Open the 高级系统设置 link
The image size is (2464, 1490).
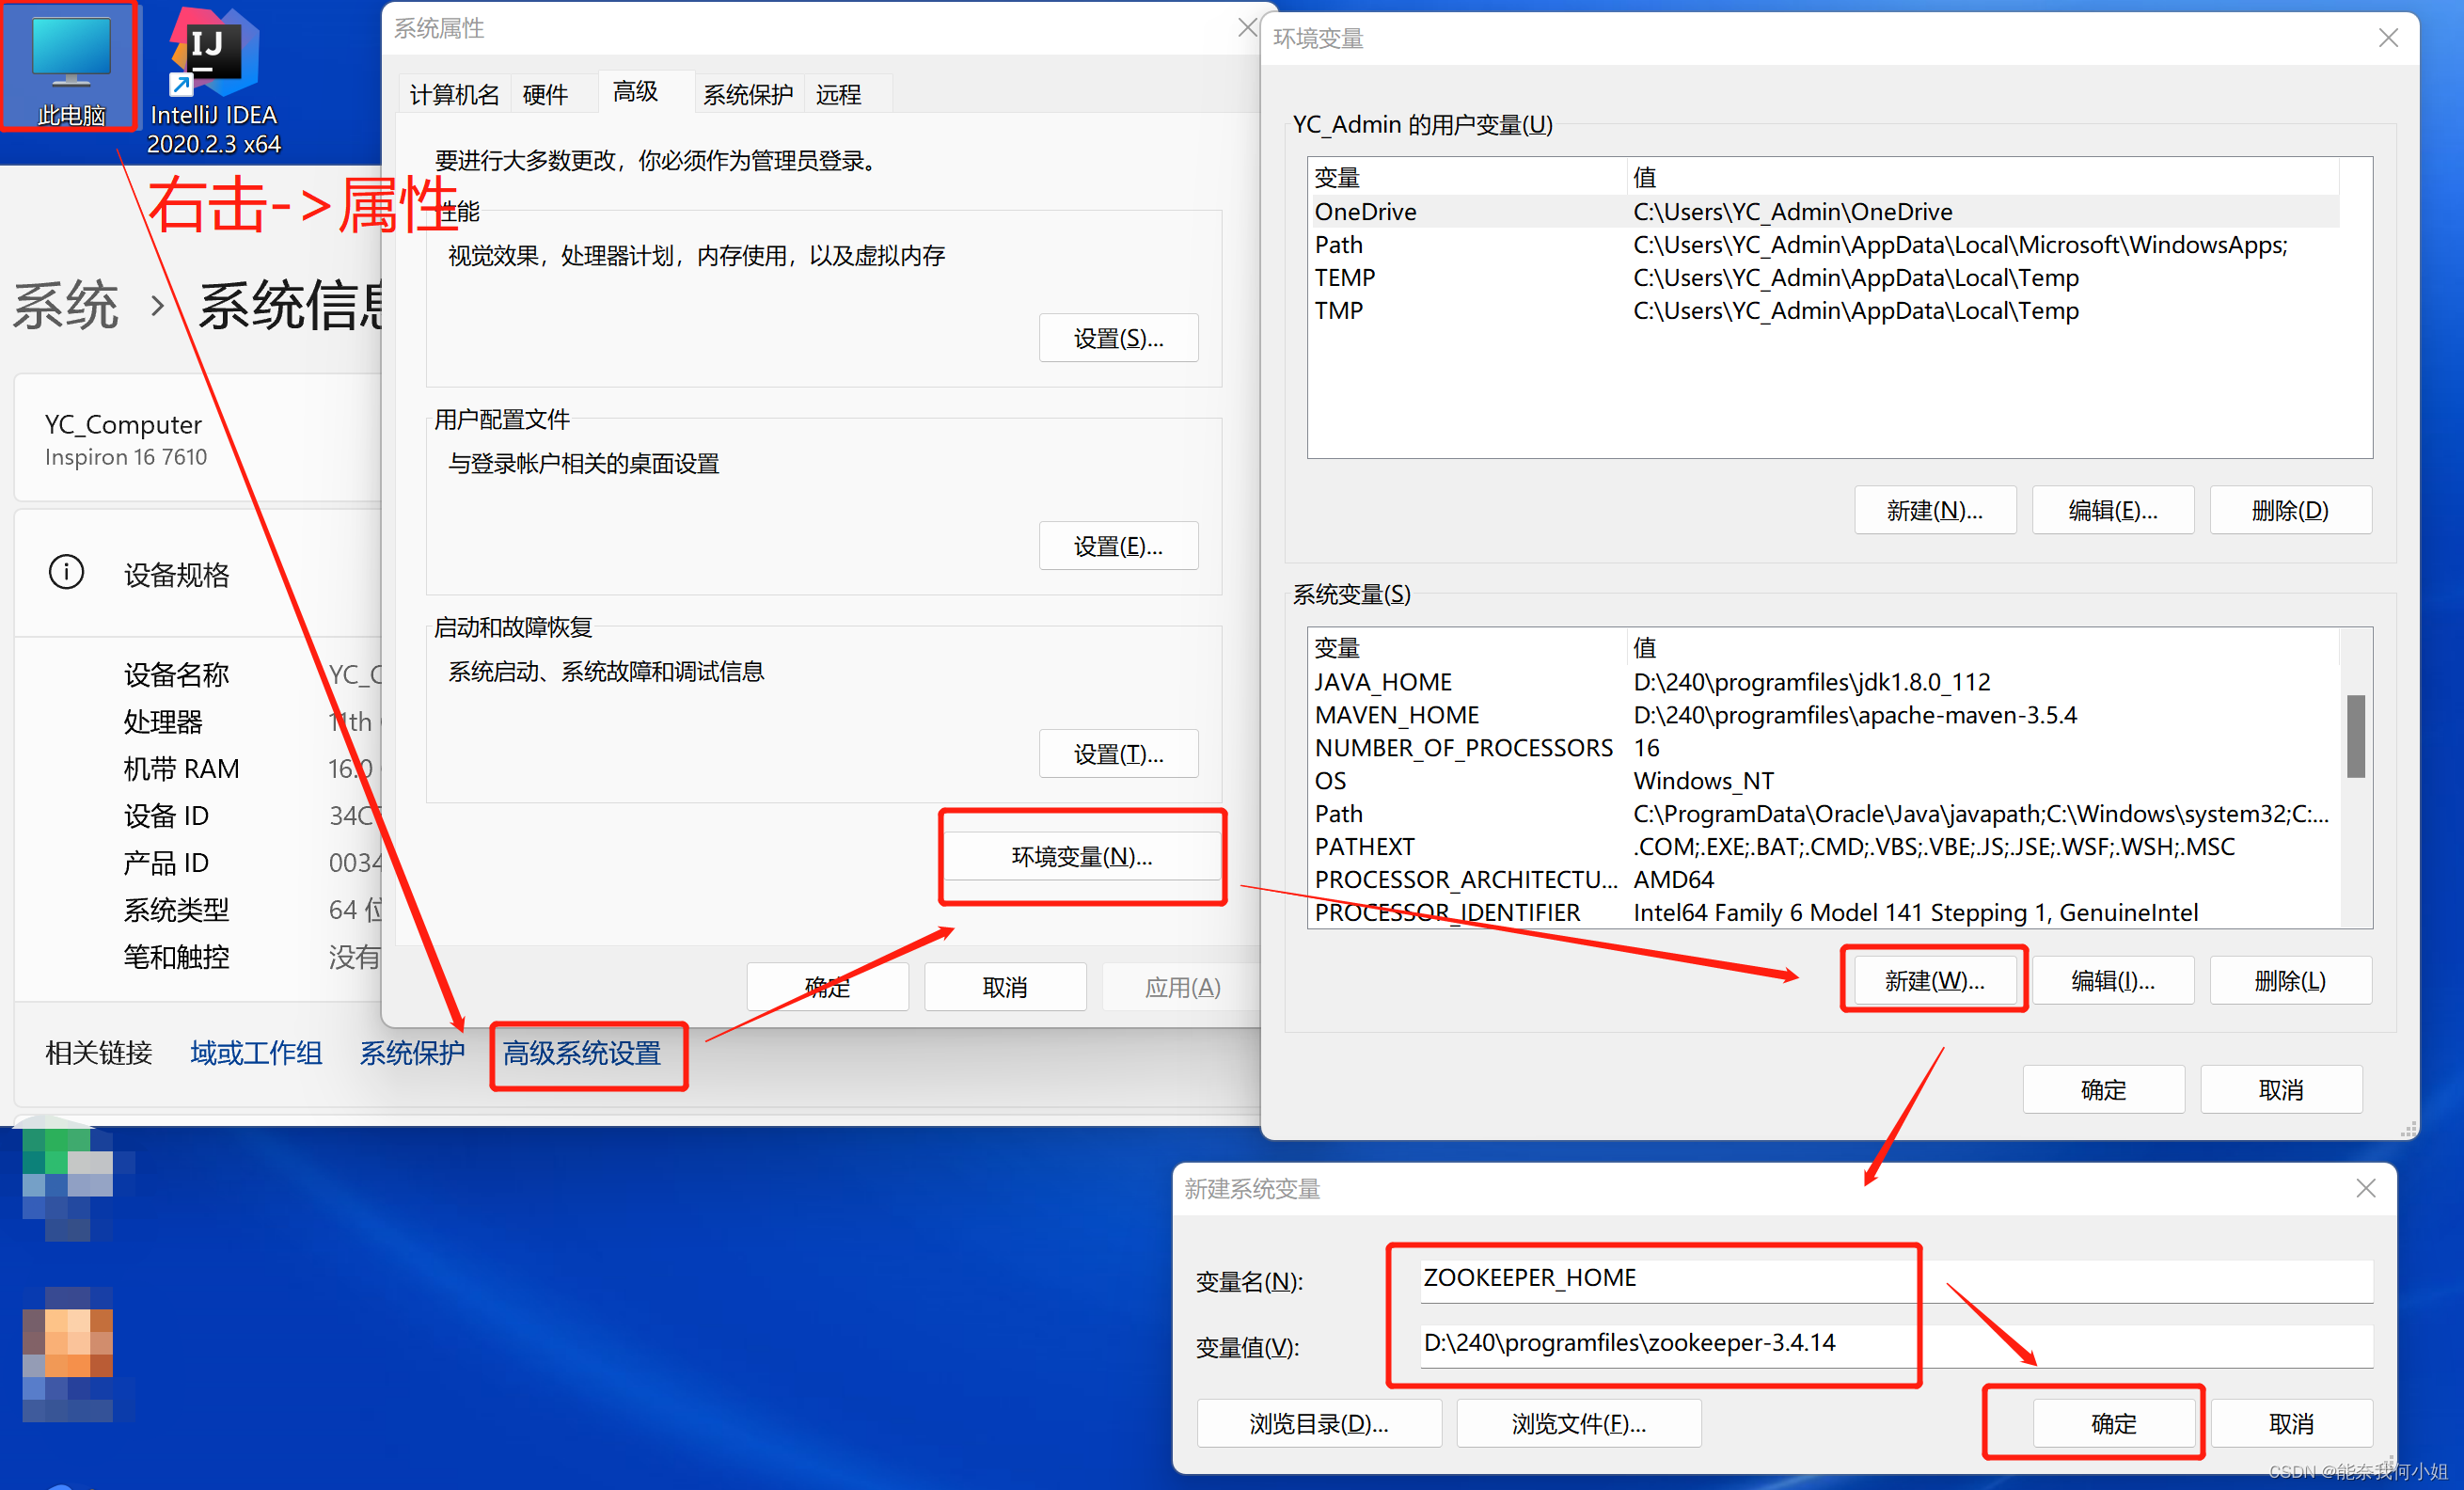pyautogui.click(x=588, y=1054)
